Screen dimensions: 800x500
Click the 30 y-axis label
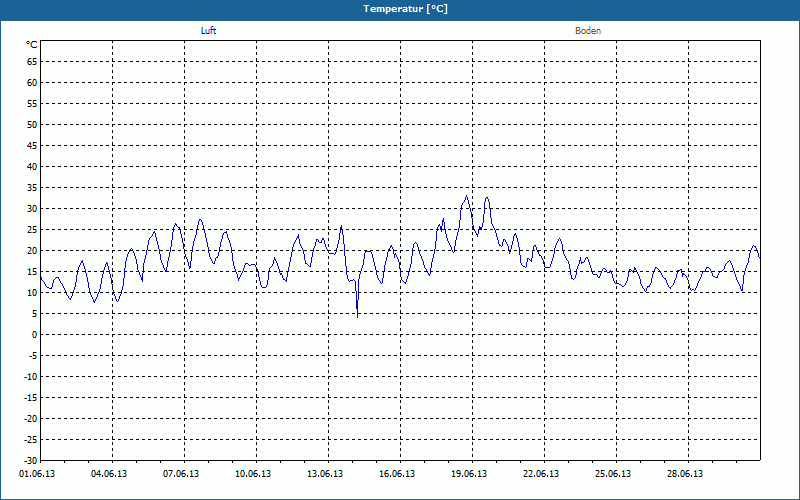pyautogui.click(x=32, y=209)
